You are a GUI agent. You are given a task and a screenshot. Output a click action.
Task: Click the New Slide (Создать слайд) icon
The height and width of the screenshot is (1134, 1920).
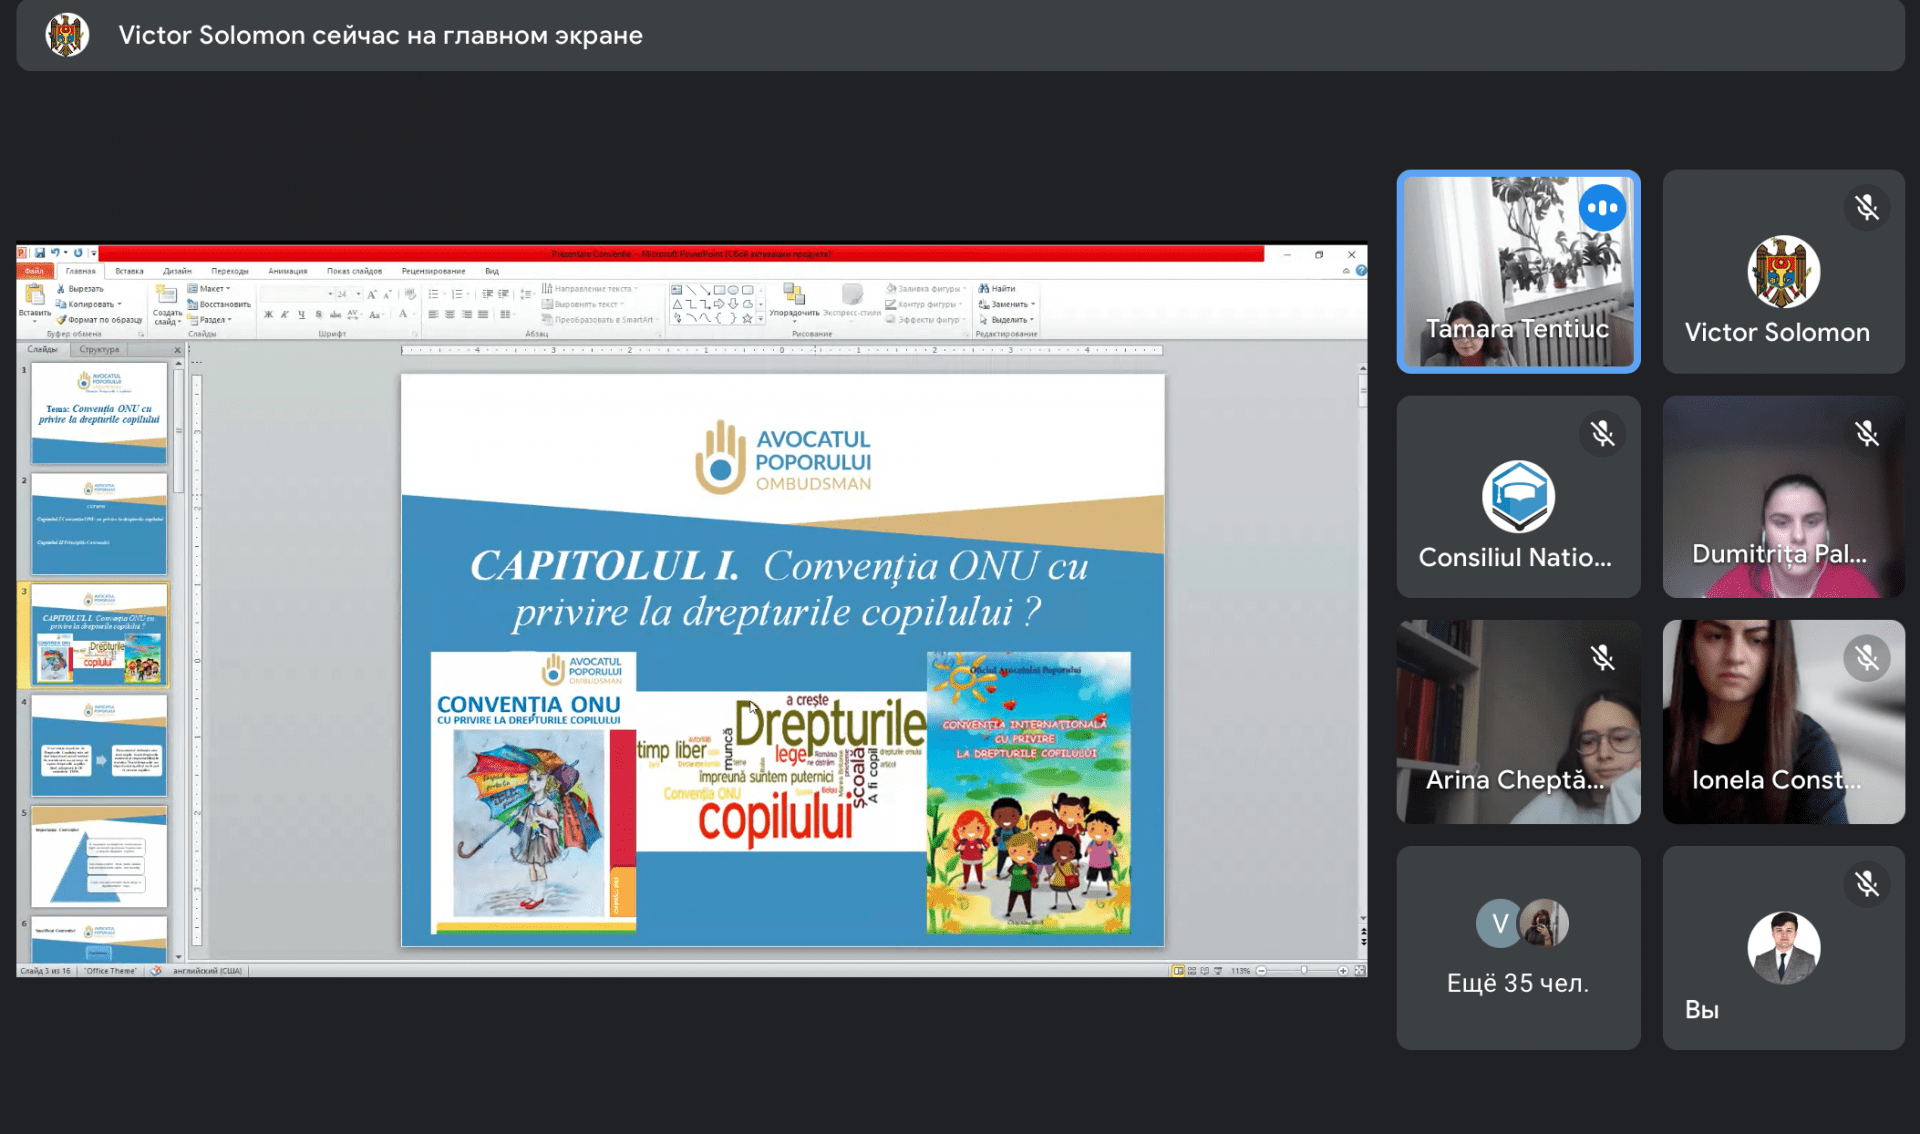tap(166, 294)
